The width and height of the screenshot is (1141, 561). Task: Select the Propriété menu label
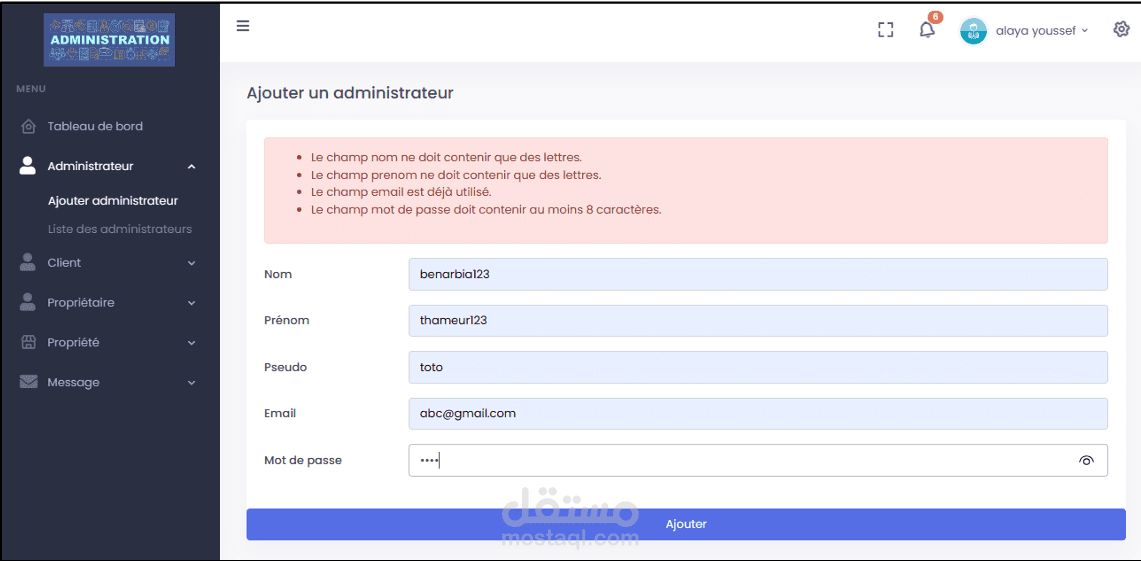(x=73, y=342)
